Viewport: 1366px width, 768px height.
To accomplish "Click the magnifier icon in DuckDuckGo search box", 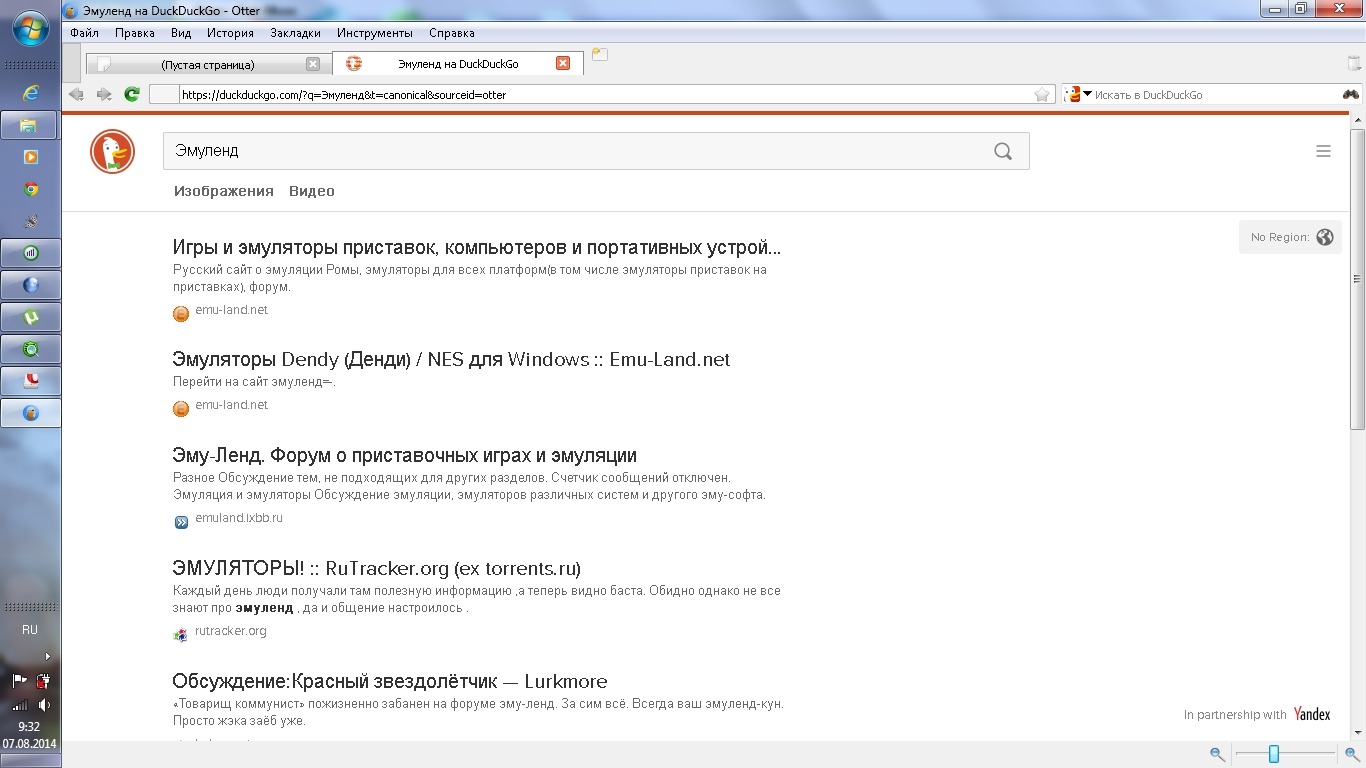I will coord(1003,152).
